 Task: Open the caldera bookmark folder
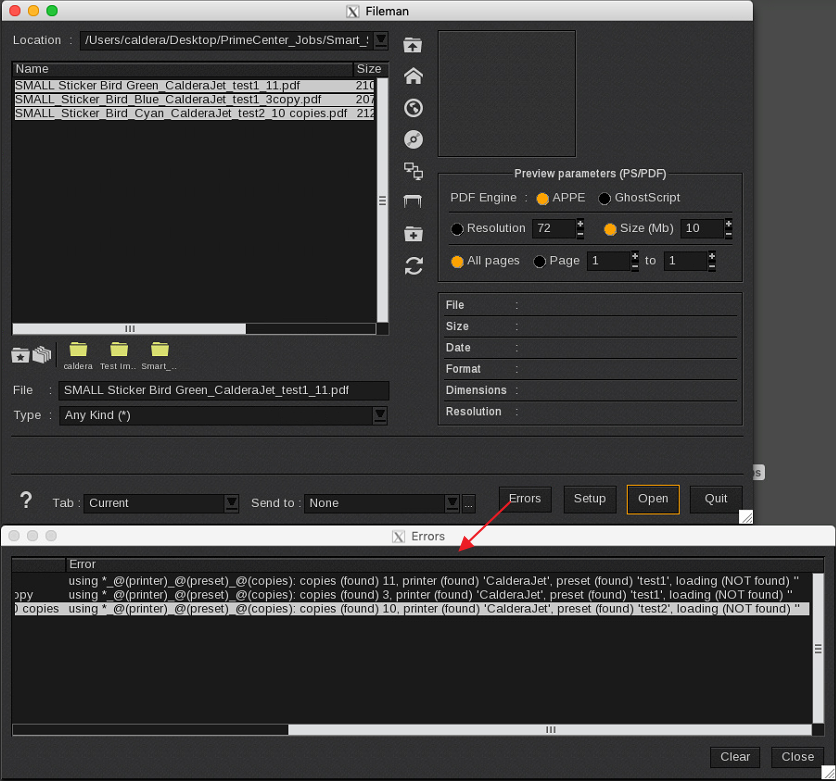tap(78, 352)
